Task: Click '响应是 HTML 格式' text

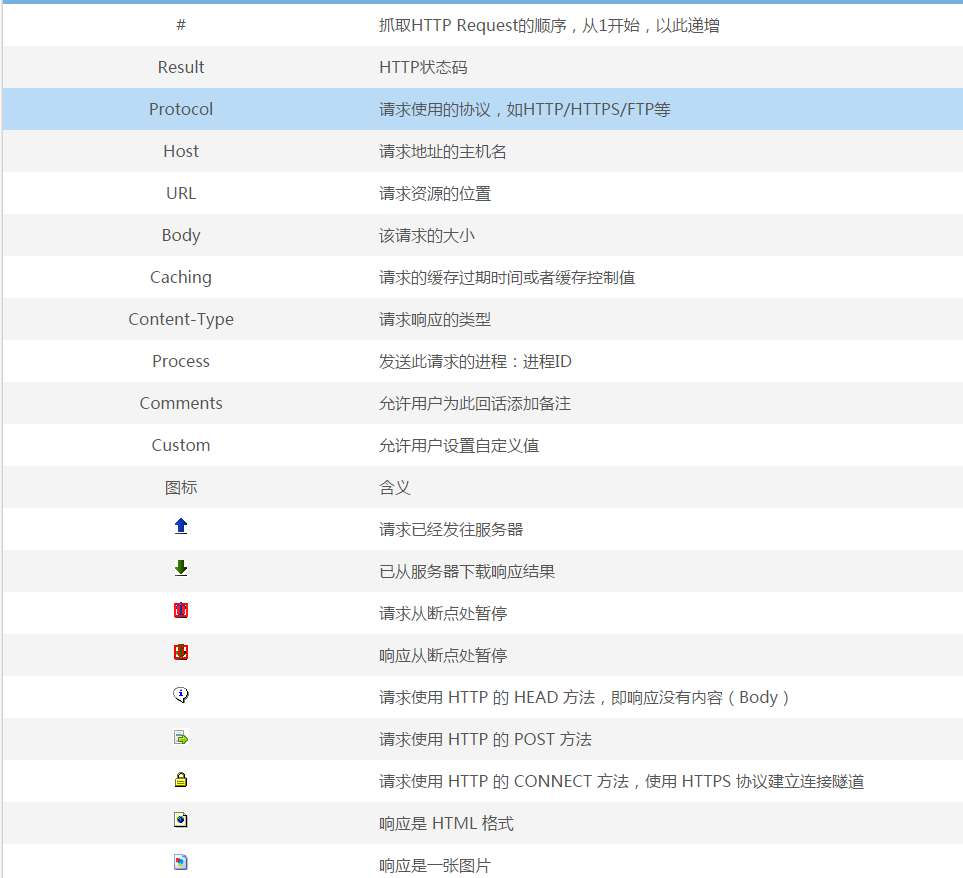Action: click(446, 824)
